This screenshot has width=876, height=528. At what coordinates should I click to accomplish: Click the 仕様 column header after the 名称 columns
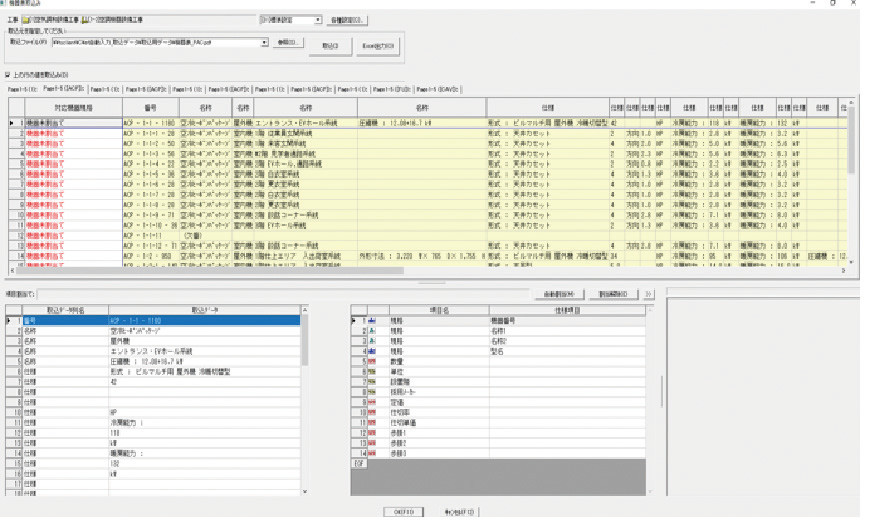tap(548, 108)
